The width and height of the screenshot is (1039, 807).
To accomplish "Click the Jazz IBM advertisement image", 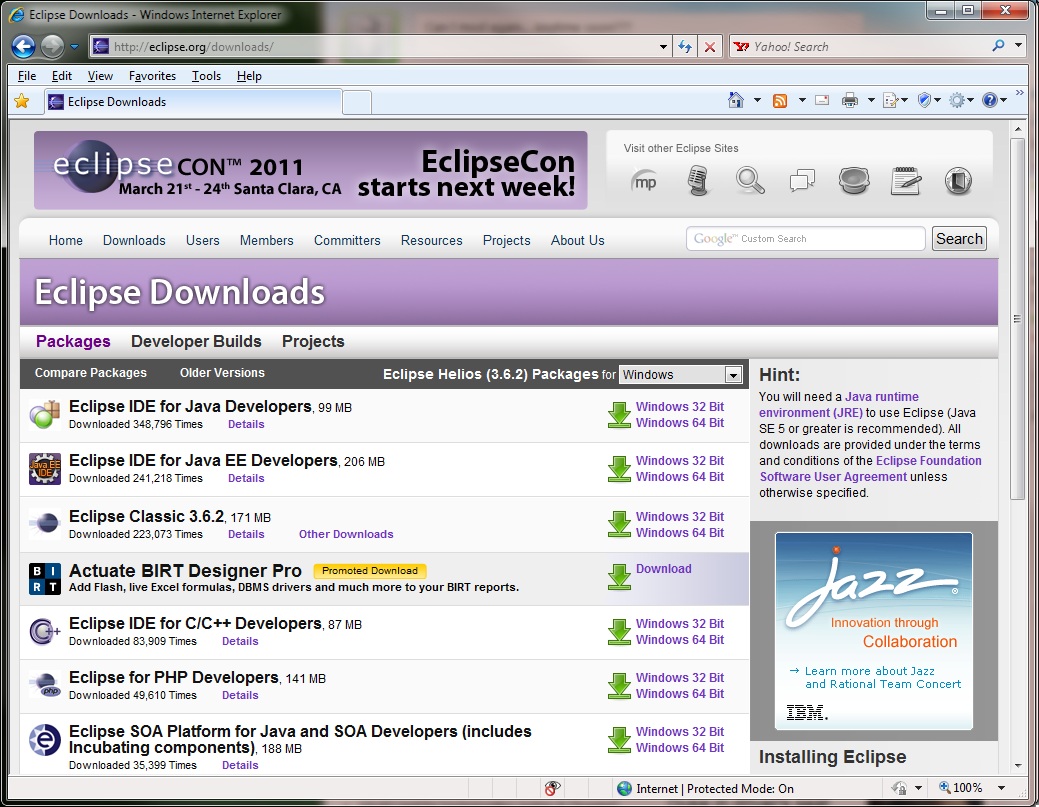I will (x=873, y=631).
